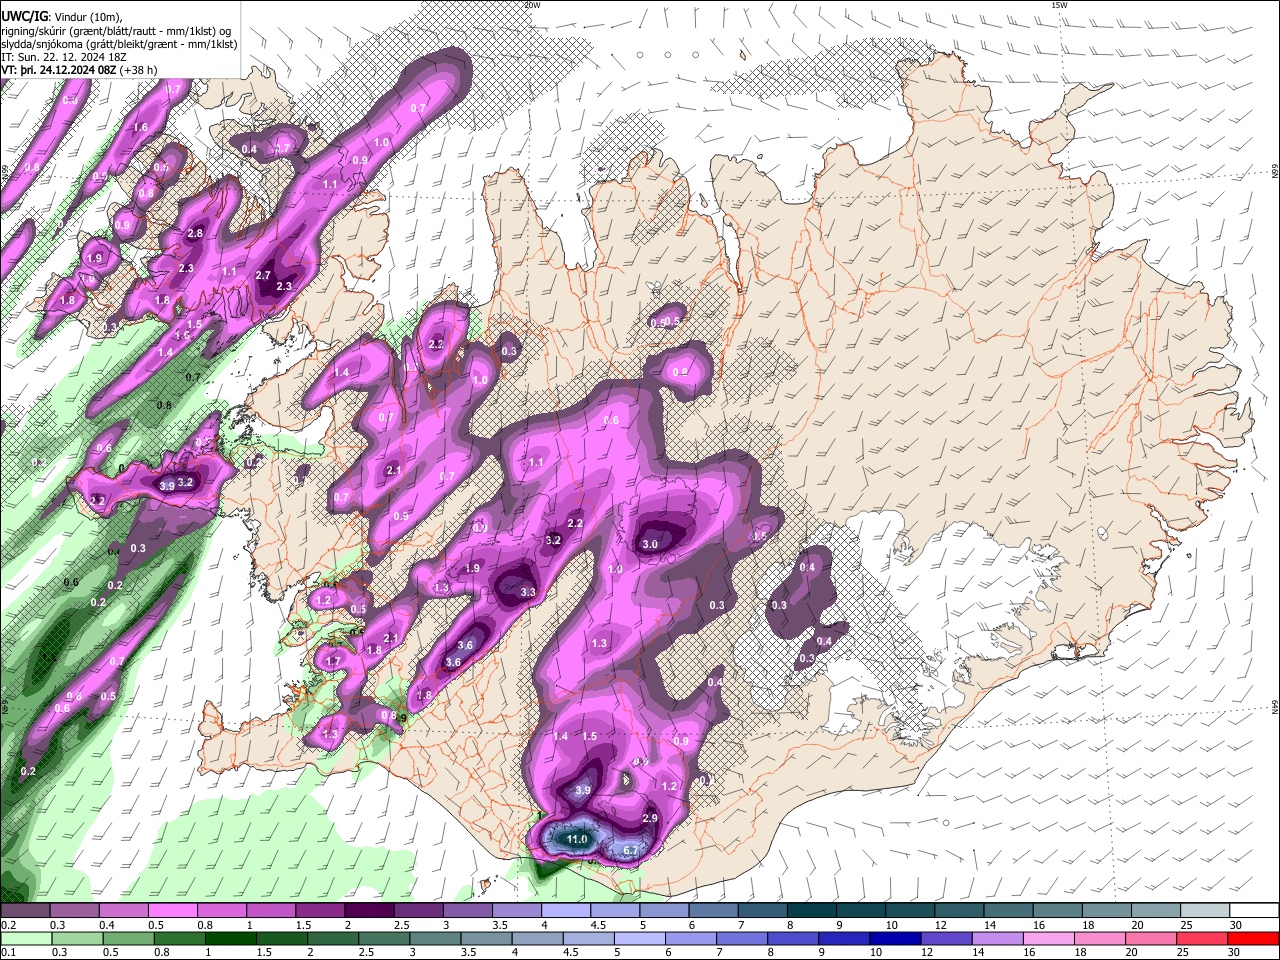Viewport: 1280px width, 960px height.
Task: Click the 3.9 value directly north of 11.0
Action: click(x=584, y=790)
